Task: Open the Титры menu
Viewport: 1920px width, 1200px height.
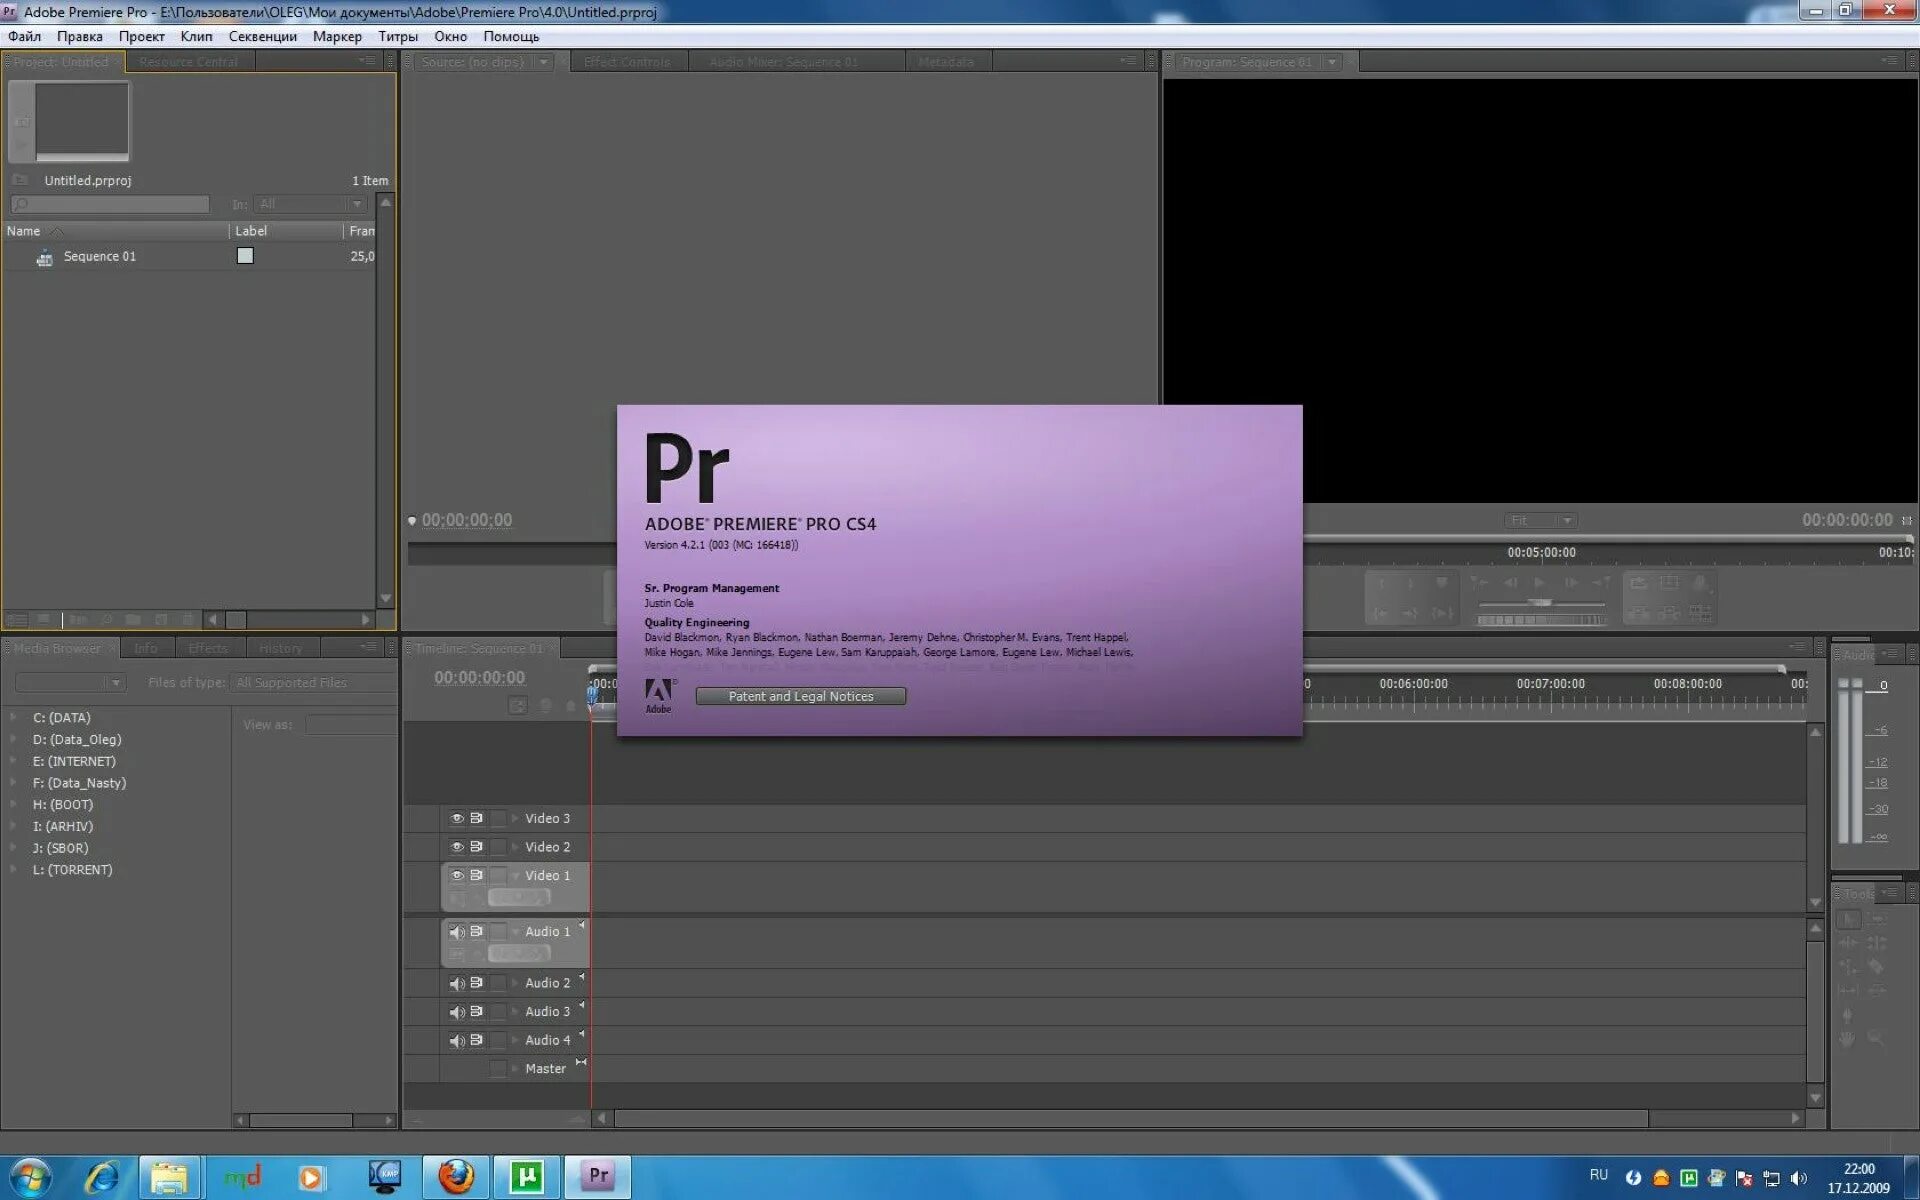Action: click(x=398, y=36)
